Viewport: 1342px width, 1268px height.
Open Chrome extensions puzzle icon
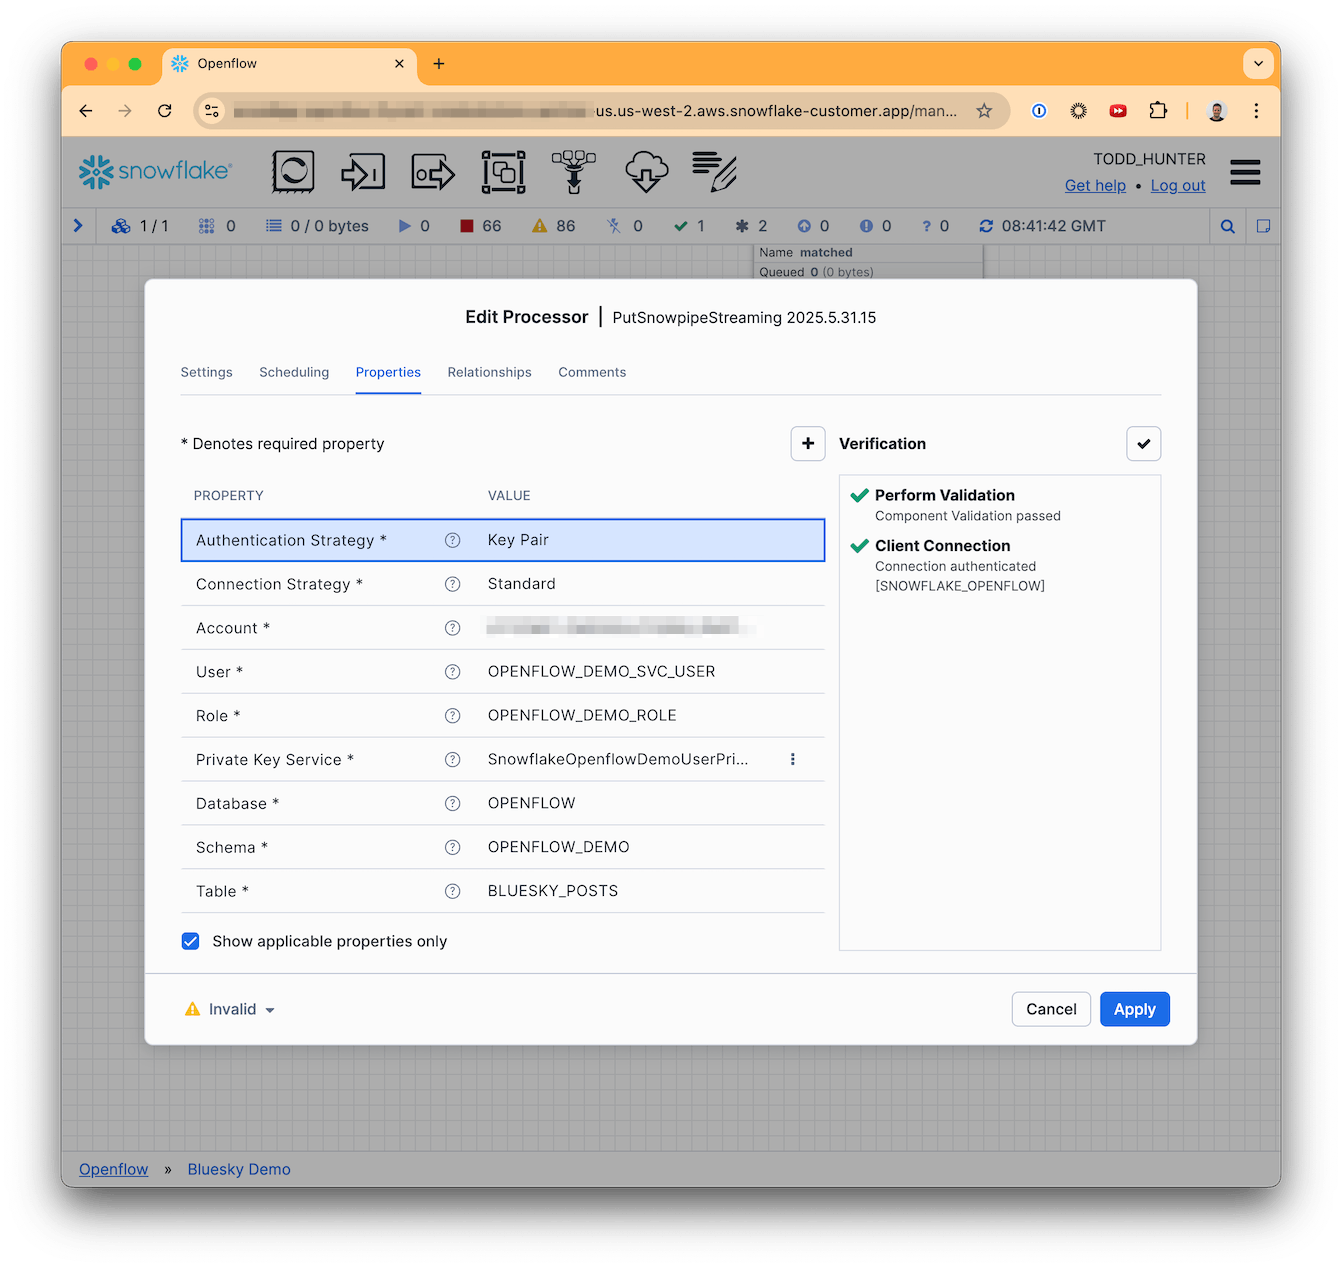point(1158,111)
